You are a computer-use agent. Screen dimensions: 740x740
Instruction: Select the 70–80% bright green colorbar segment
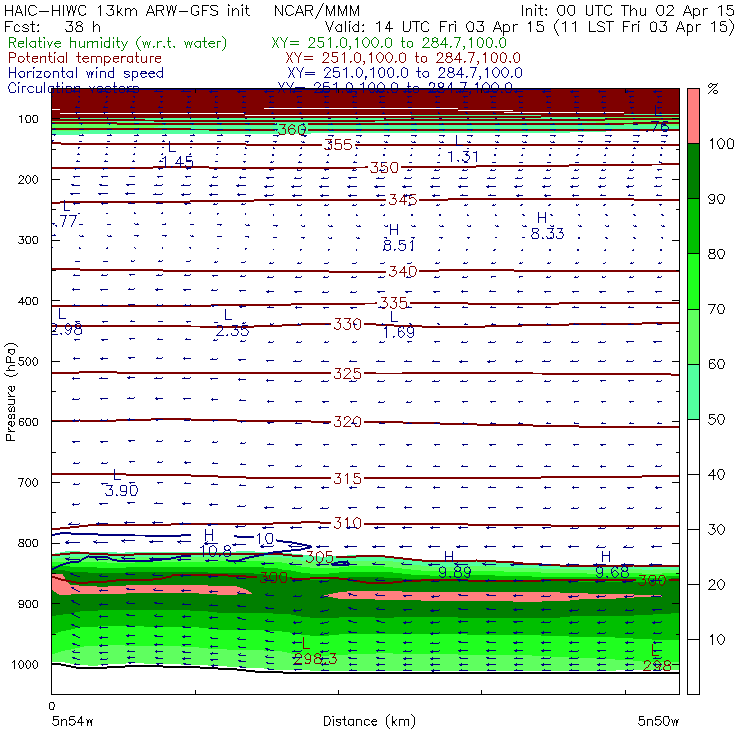693,281
